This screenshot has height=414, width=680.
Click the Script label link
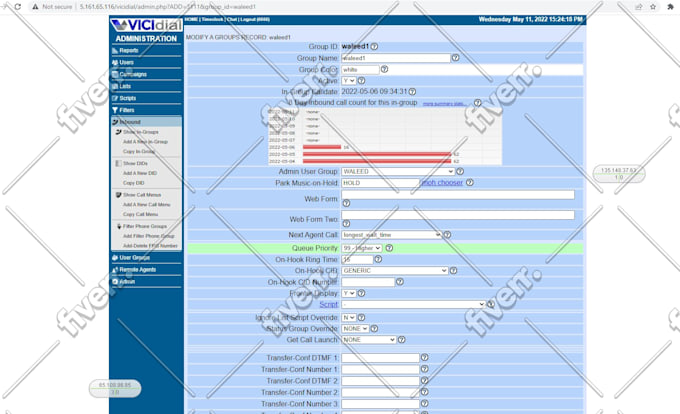pos(328,305)
